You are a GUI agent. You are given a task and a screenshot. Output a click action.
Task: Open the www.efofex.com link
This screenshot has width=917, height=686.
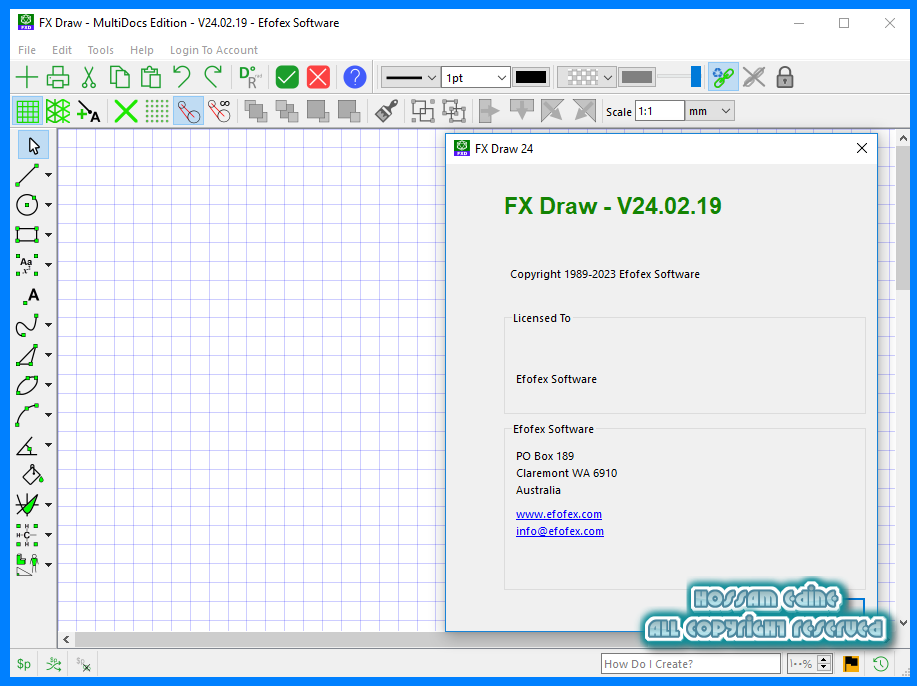point(559,514)
